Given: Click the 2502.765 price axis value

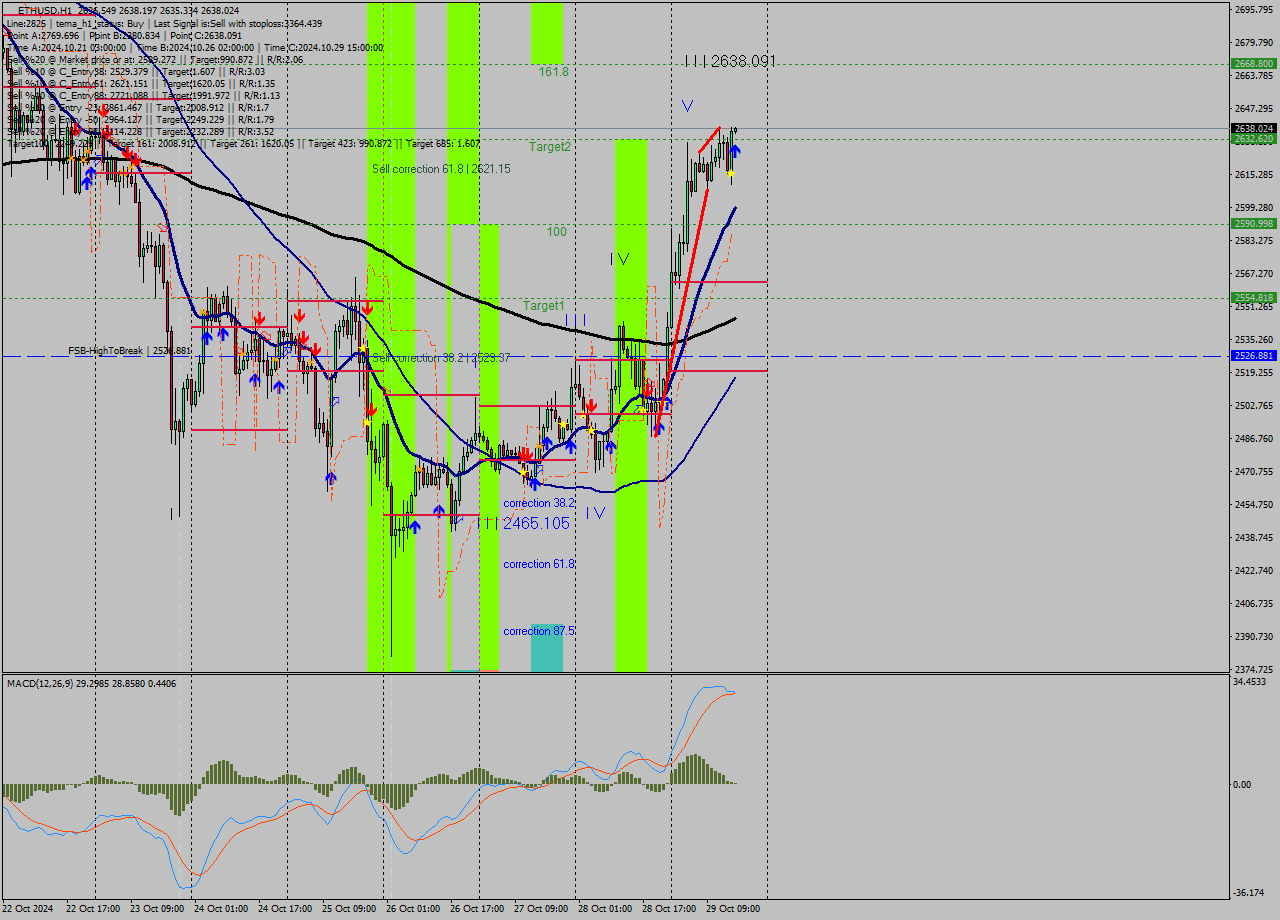Looking at the screenshot, I should [x=1253, y=406].
